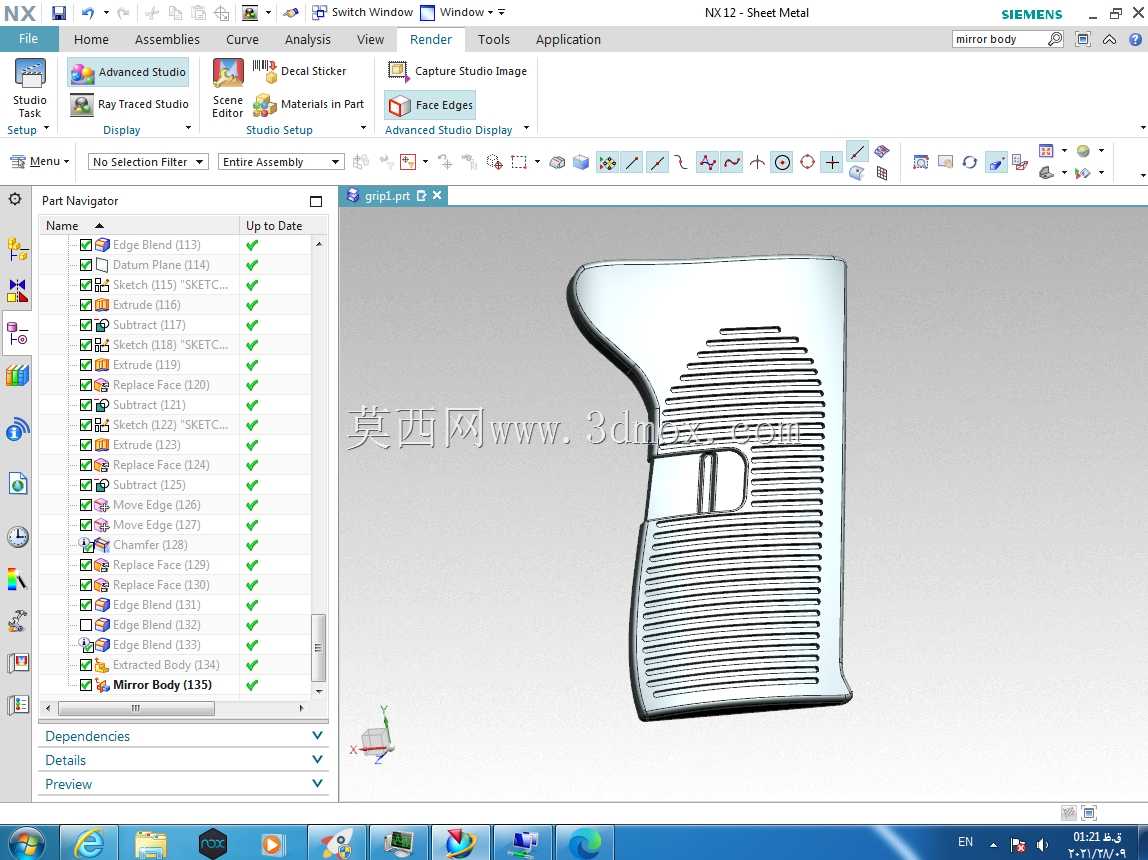The image size is (1148, 860).
Task: Click Switch Window button
Action: pyautogui.click(x=362, y=12)
